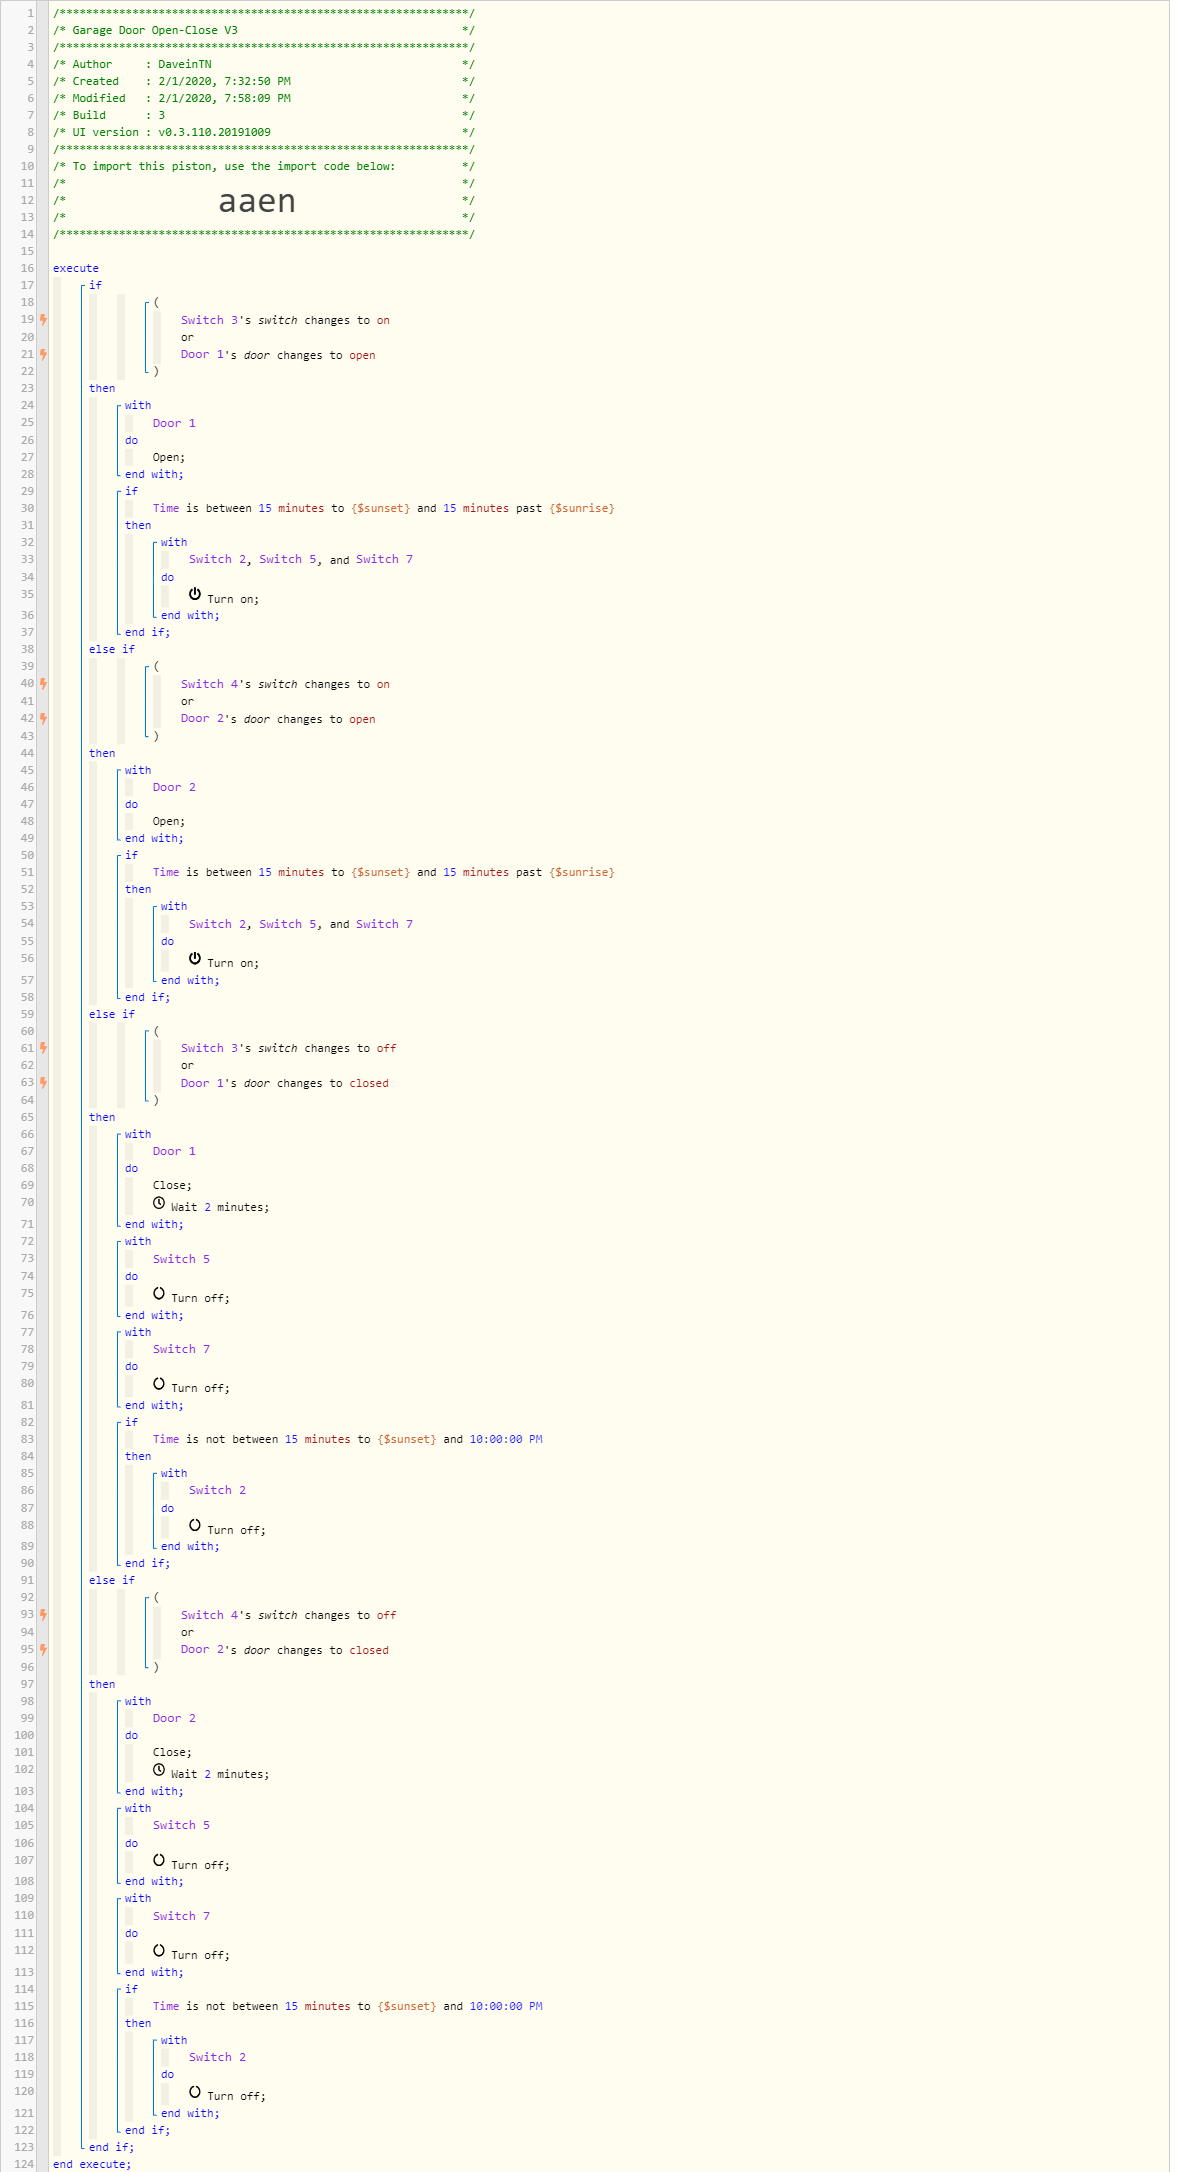The height and width of the screenshot is (2172, 1178).
Task: Click the Turn off icon on line 75
Action: 159,1293
